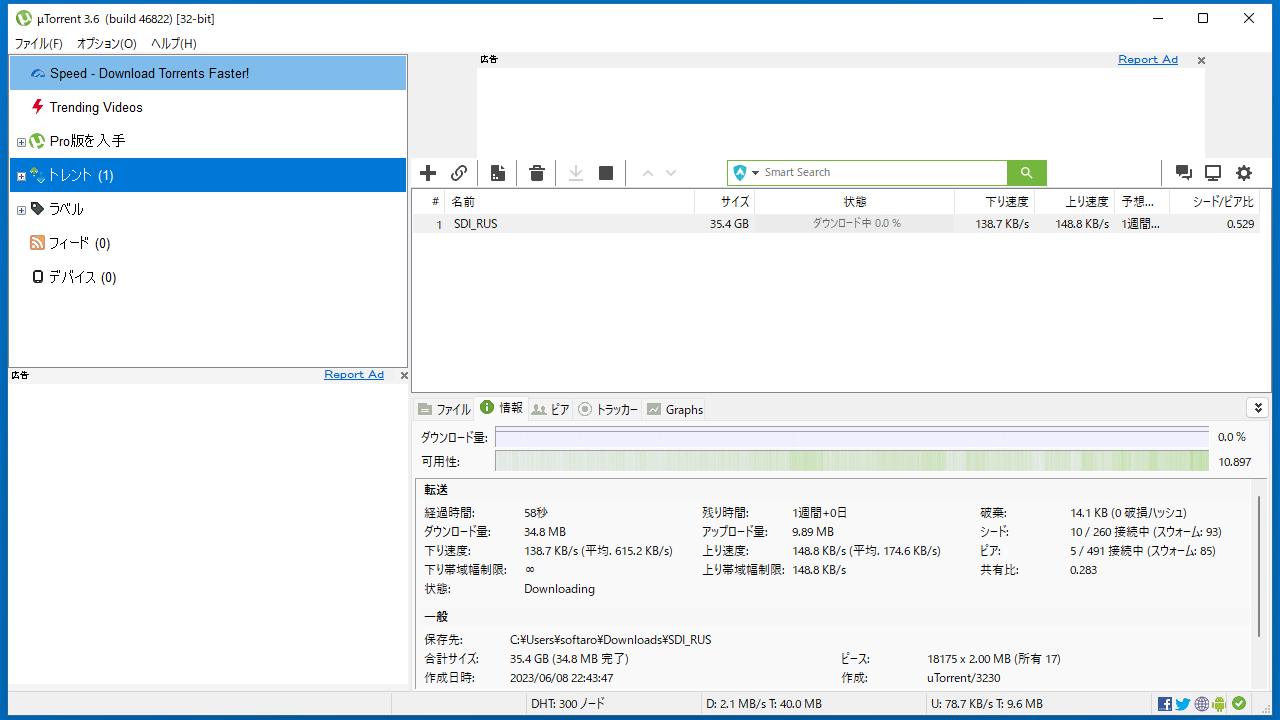
Task: Expand the Pro版を入手 tree node
Action: point(21,142)
